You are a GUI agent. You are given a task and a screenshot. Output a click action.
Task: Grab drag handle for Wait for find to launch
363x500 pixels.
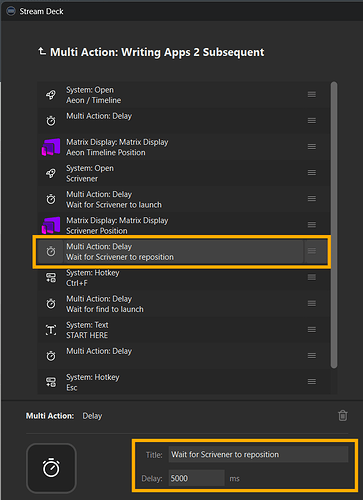click(x=312, y=303)
